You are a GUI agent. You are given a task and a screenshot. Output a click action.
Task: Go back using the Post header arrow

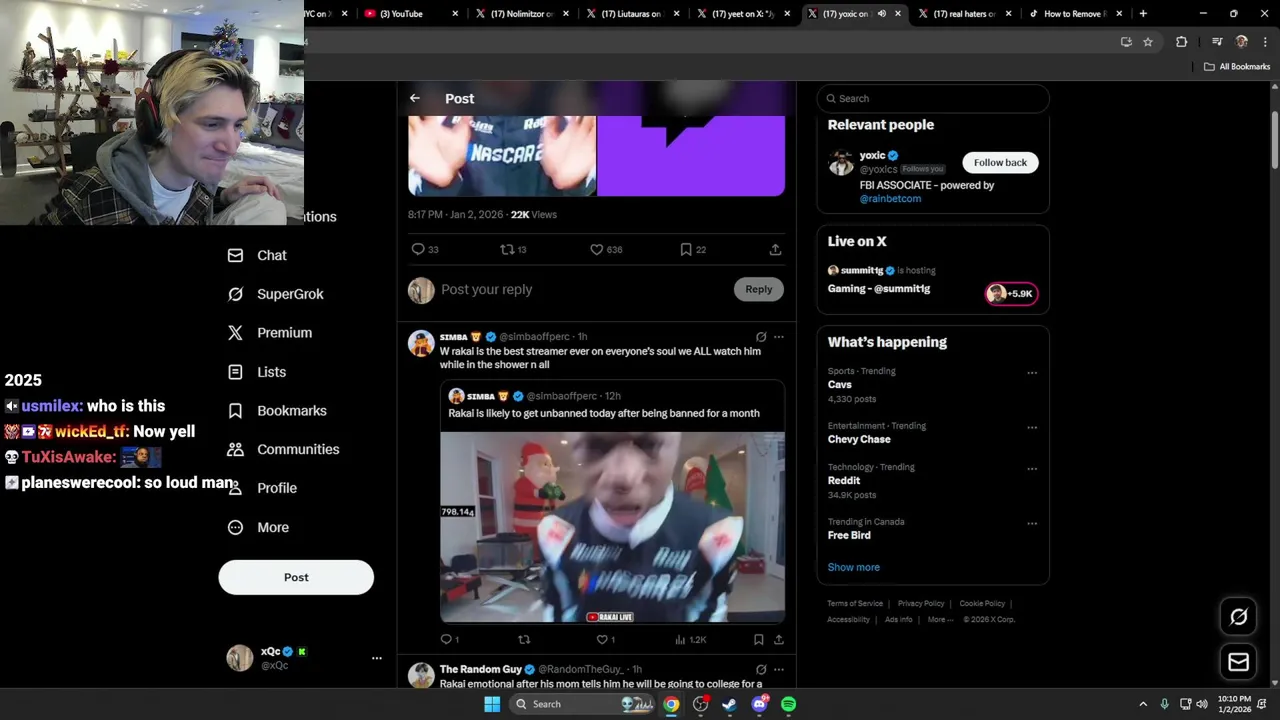click(415, 98)
